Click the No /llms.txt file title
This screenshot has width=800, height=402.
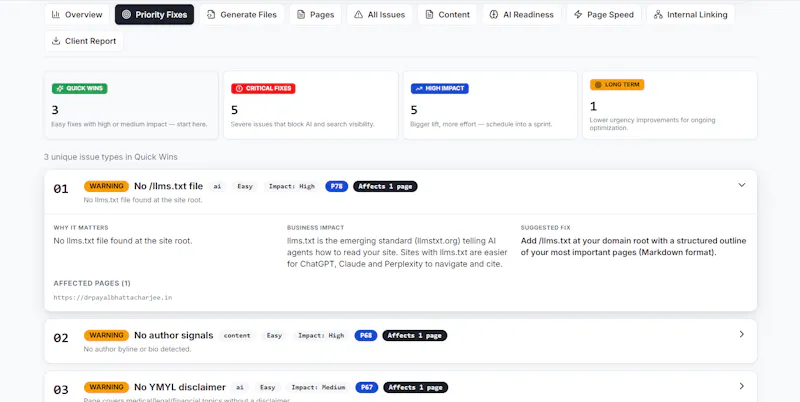tap(168, 186)
